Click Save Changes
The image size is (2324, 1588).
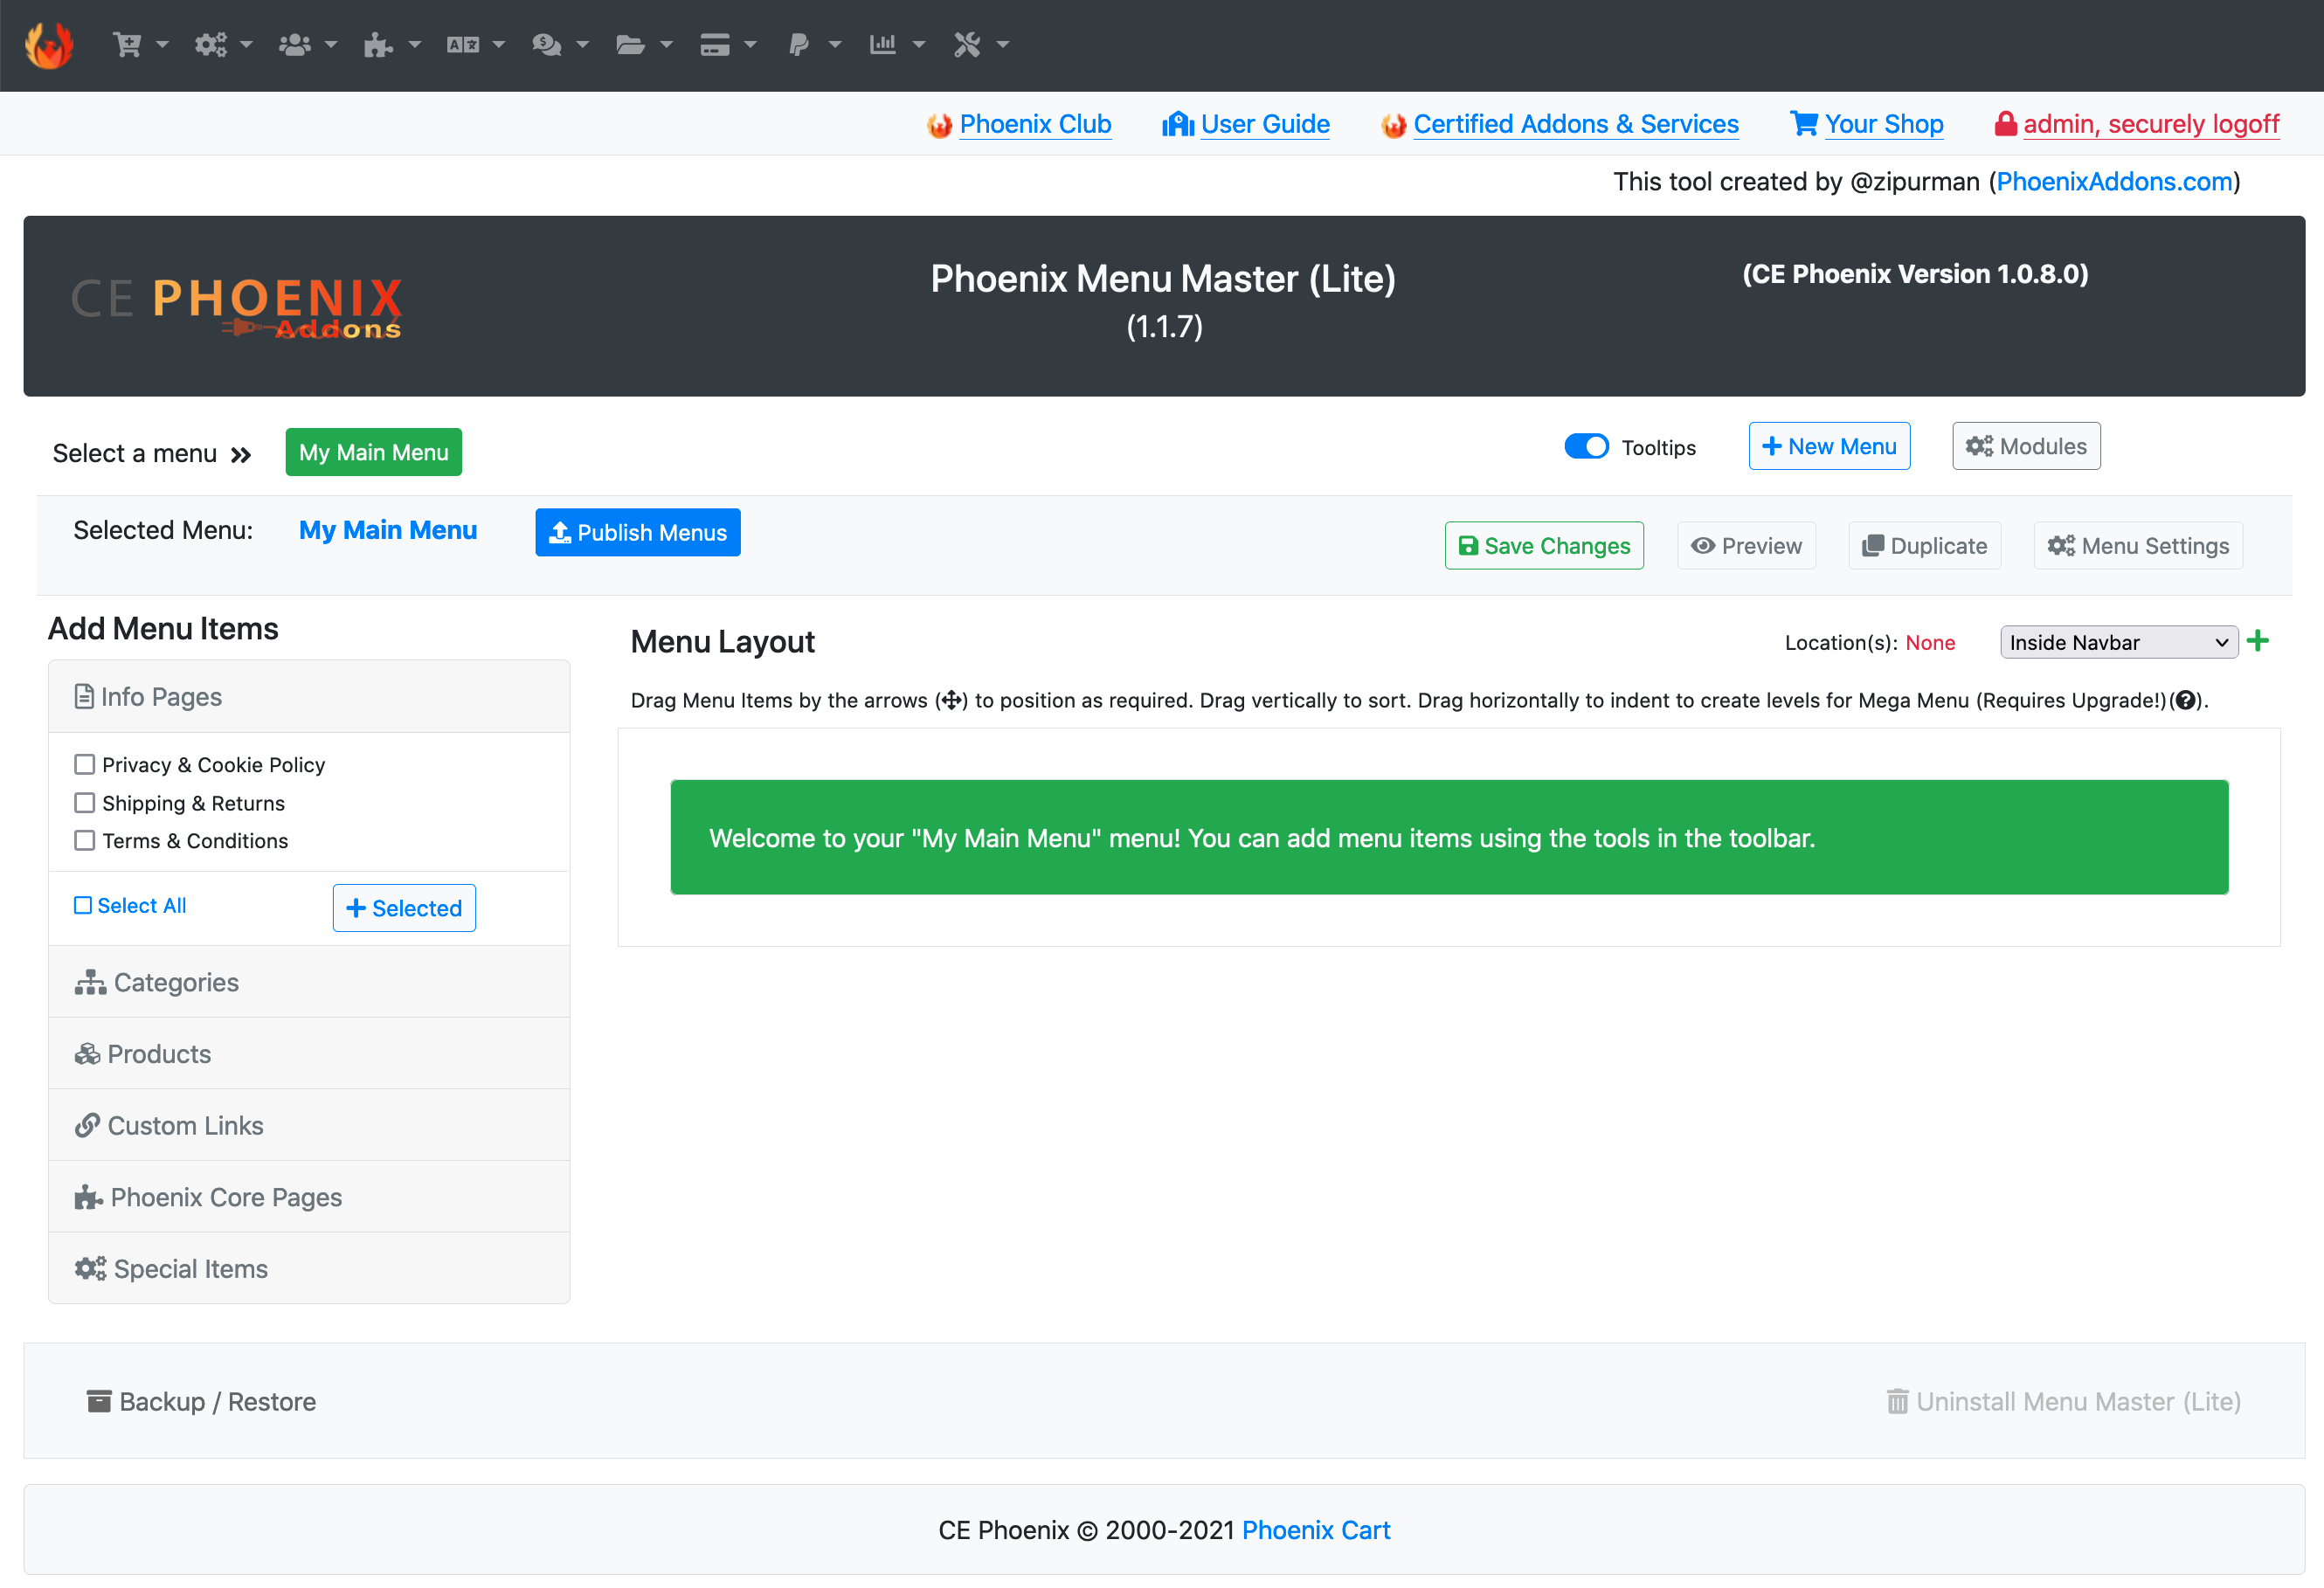(1544, 546)
